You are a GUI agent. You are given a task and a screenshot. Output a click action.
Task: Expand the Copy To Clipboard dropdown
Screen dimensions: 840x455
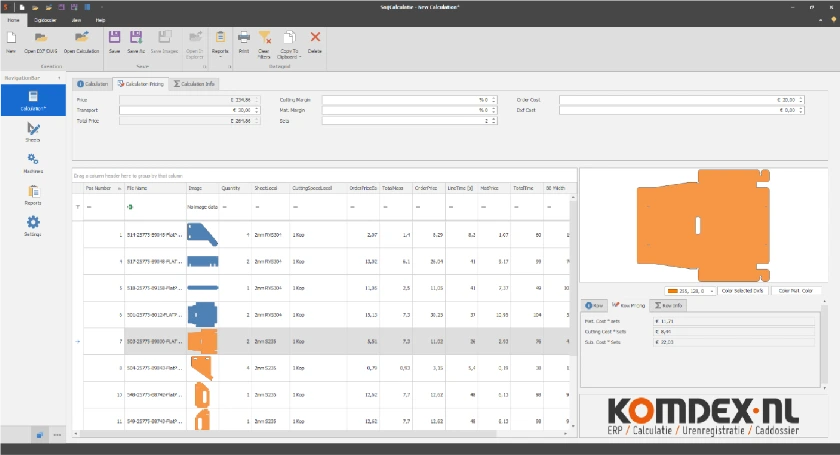[x=290, y=52]
